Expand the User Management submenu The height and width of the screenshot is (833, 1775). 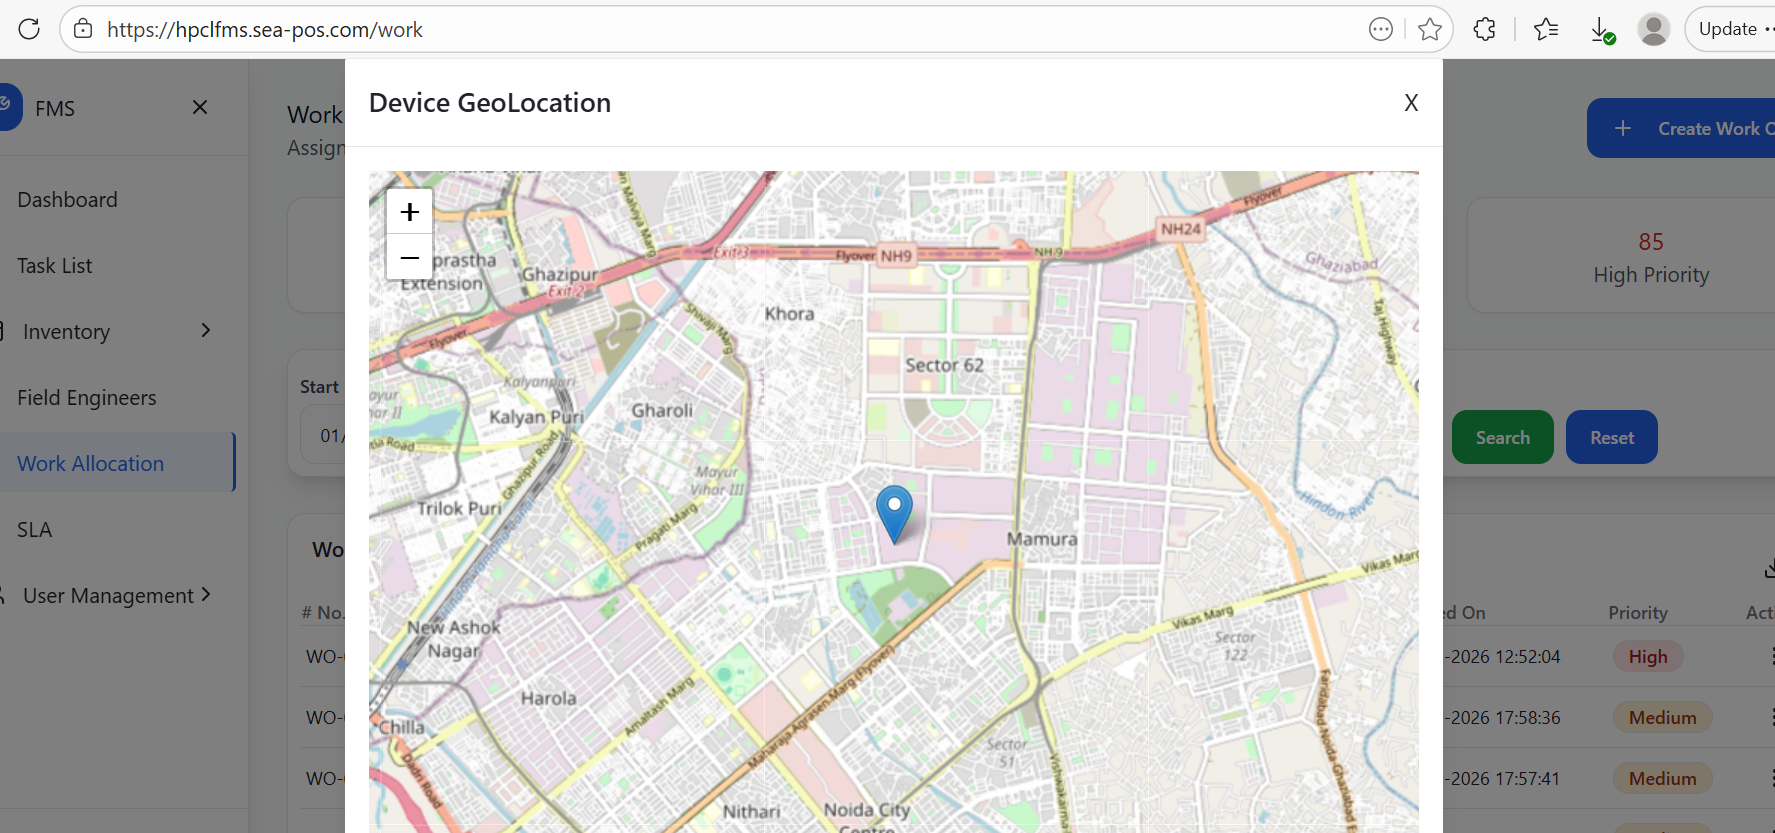click(205, 595)
